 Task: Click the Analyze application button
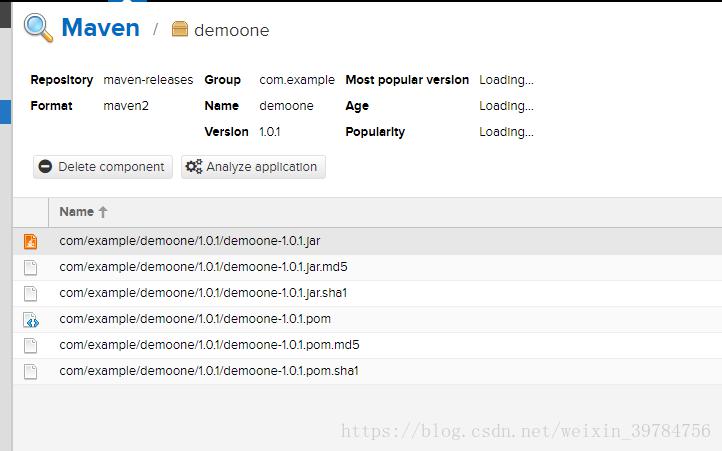pos(253,167)
